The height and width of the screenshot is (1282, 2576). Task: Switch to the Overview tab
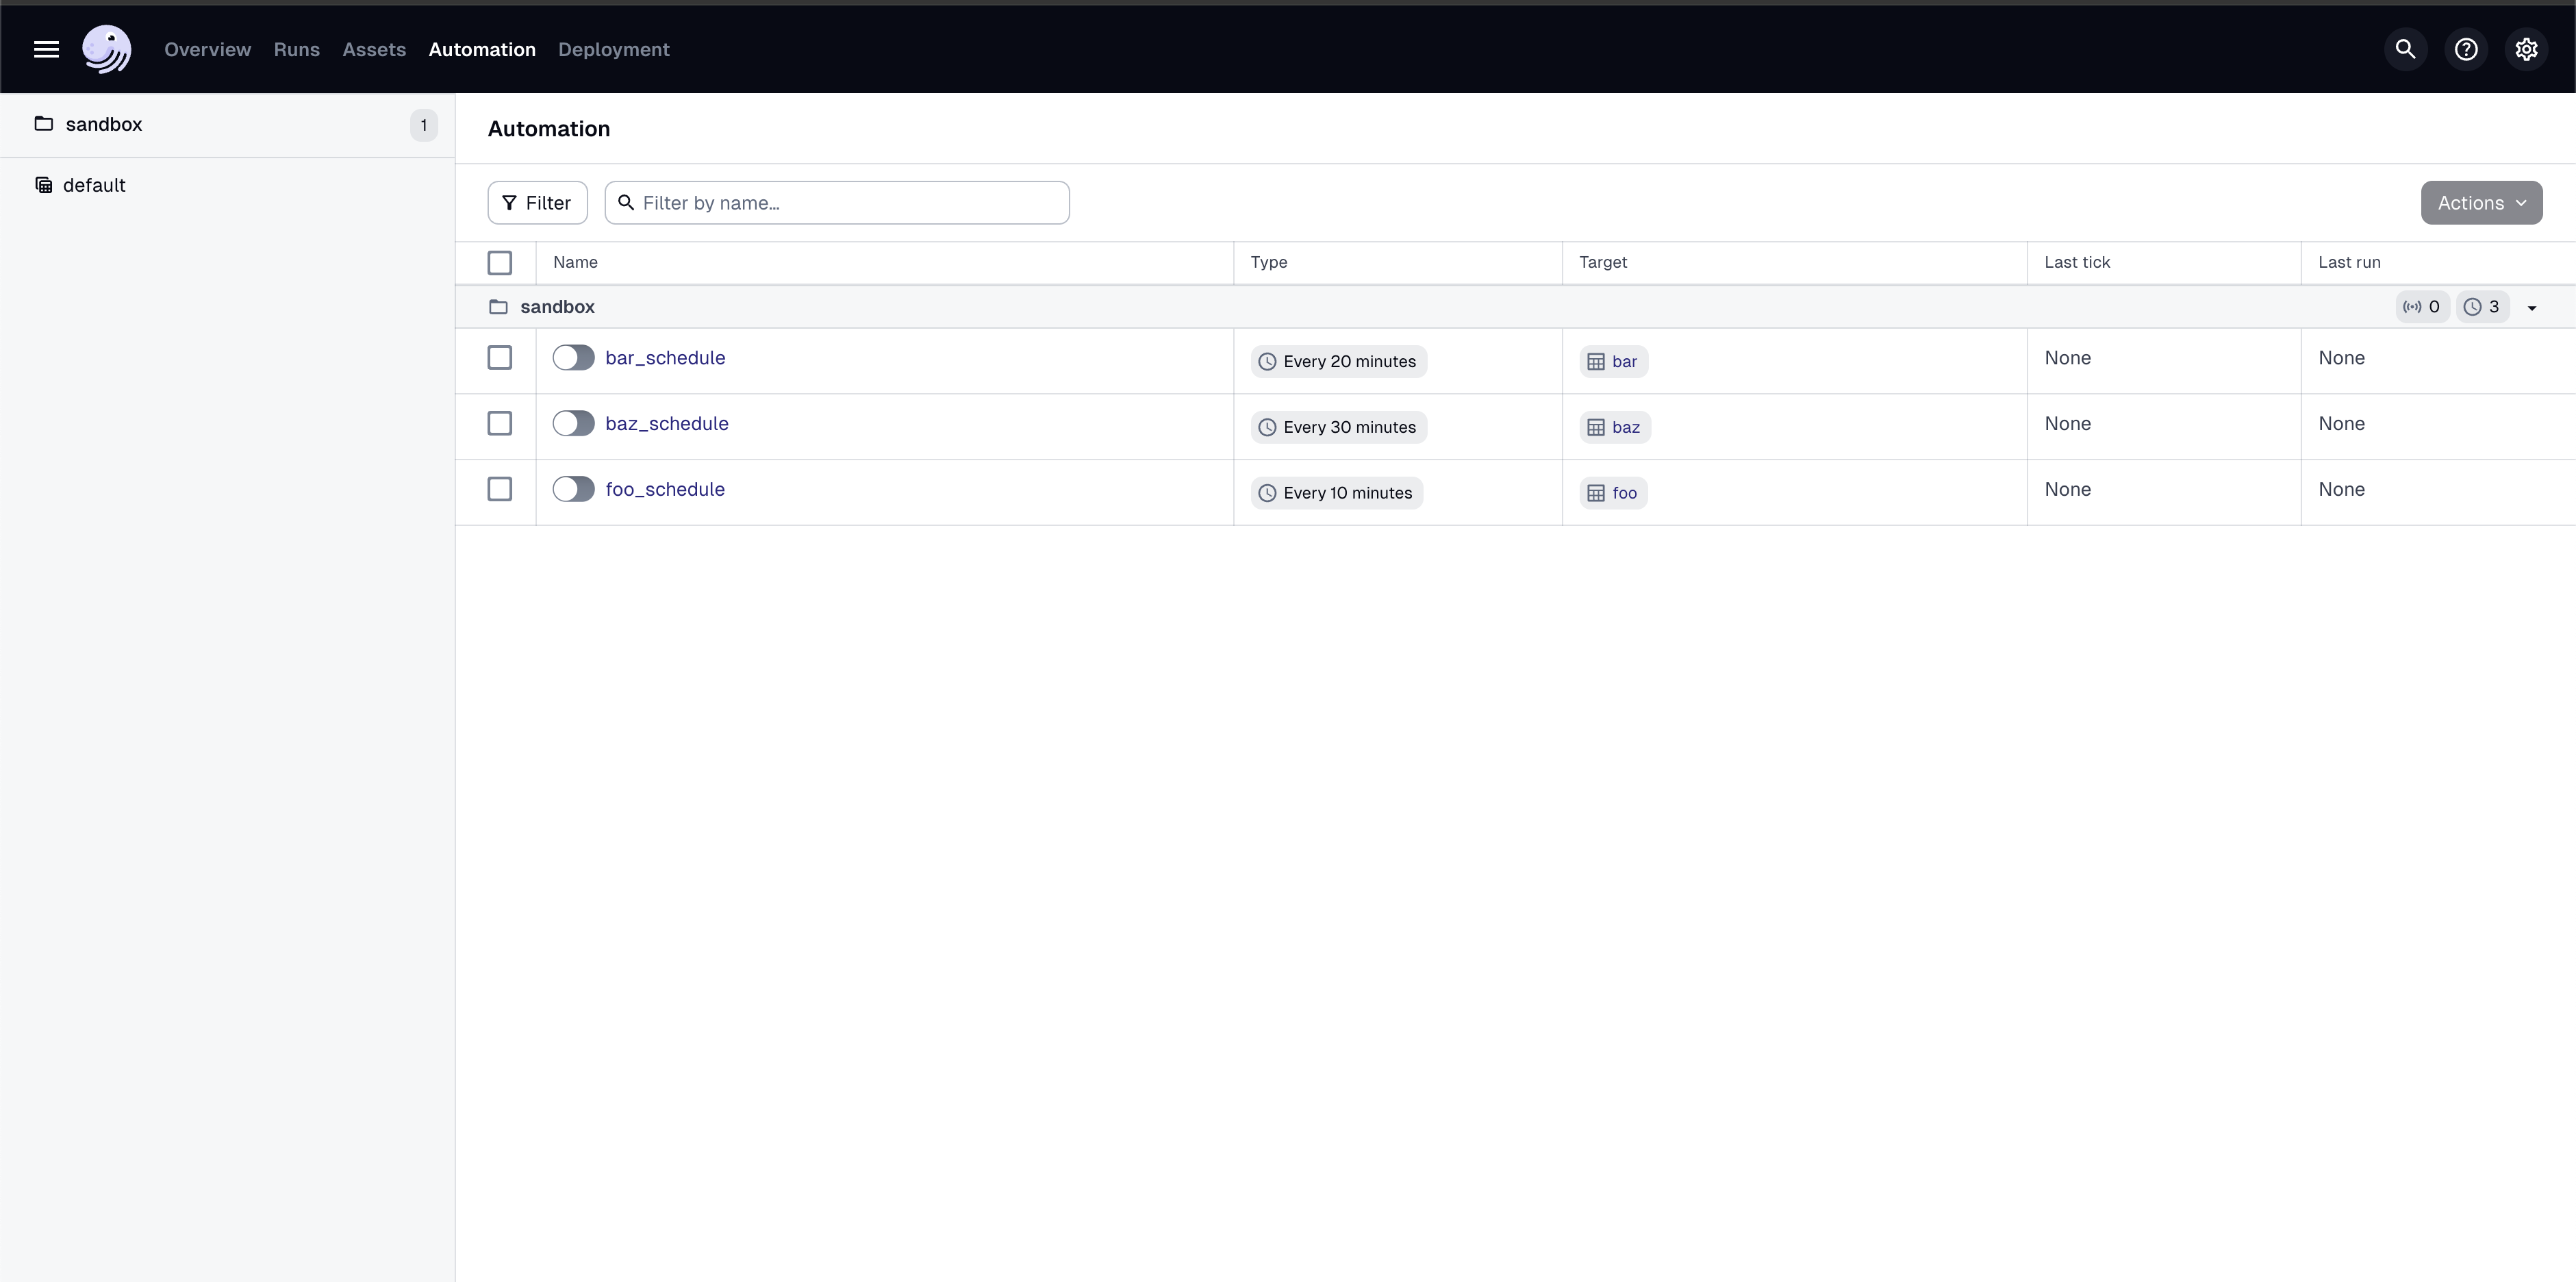pyautogui.click(x=207, y=49)
